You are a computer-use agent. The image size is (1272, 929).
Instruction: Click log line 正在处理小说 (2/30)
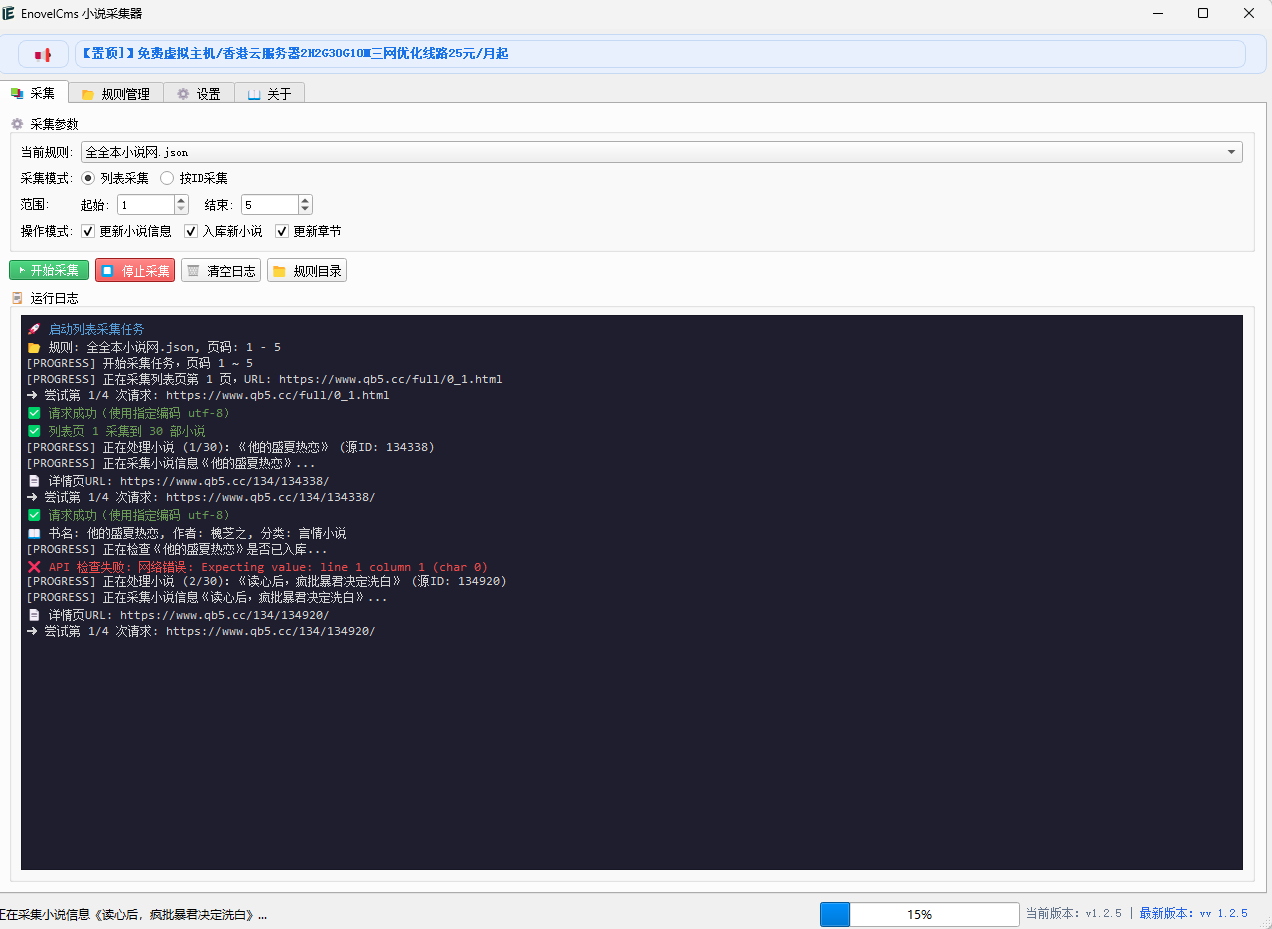267,581
